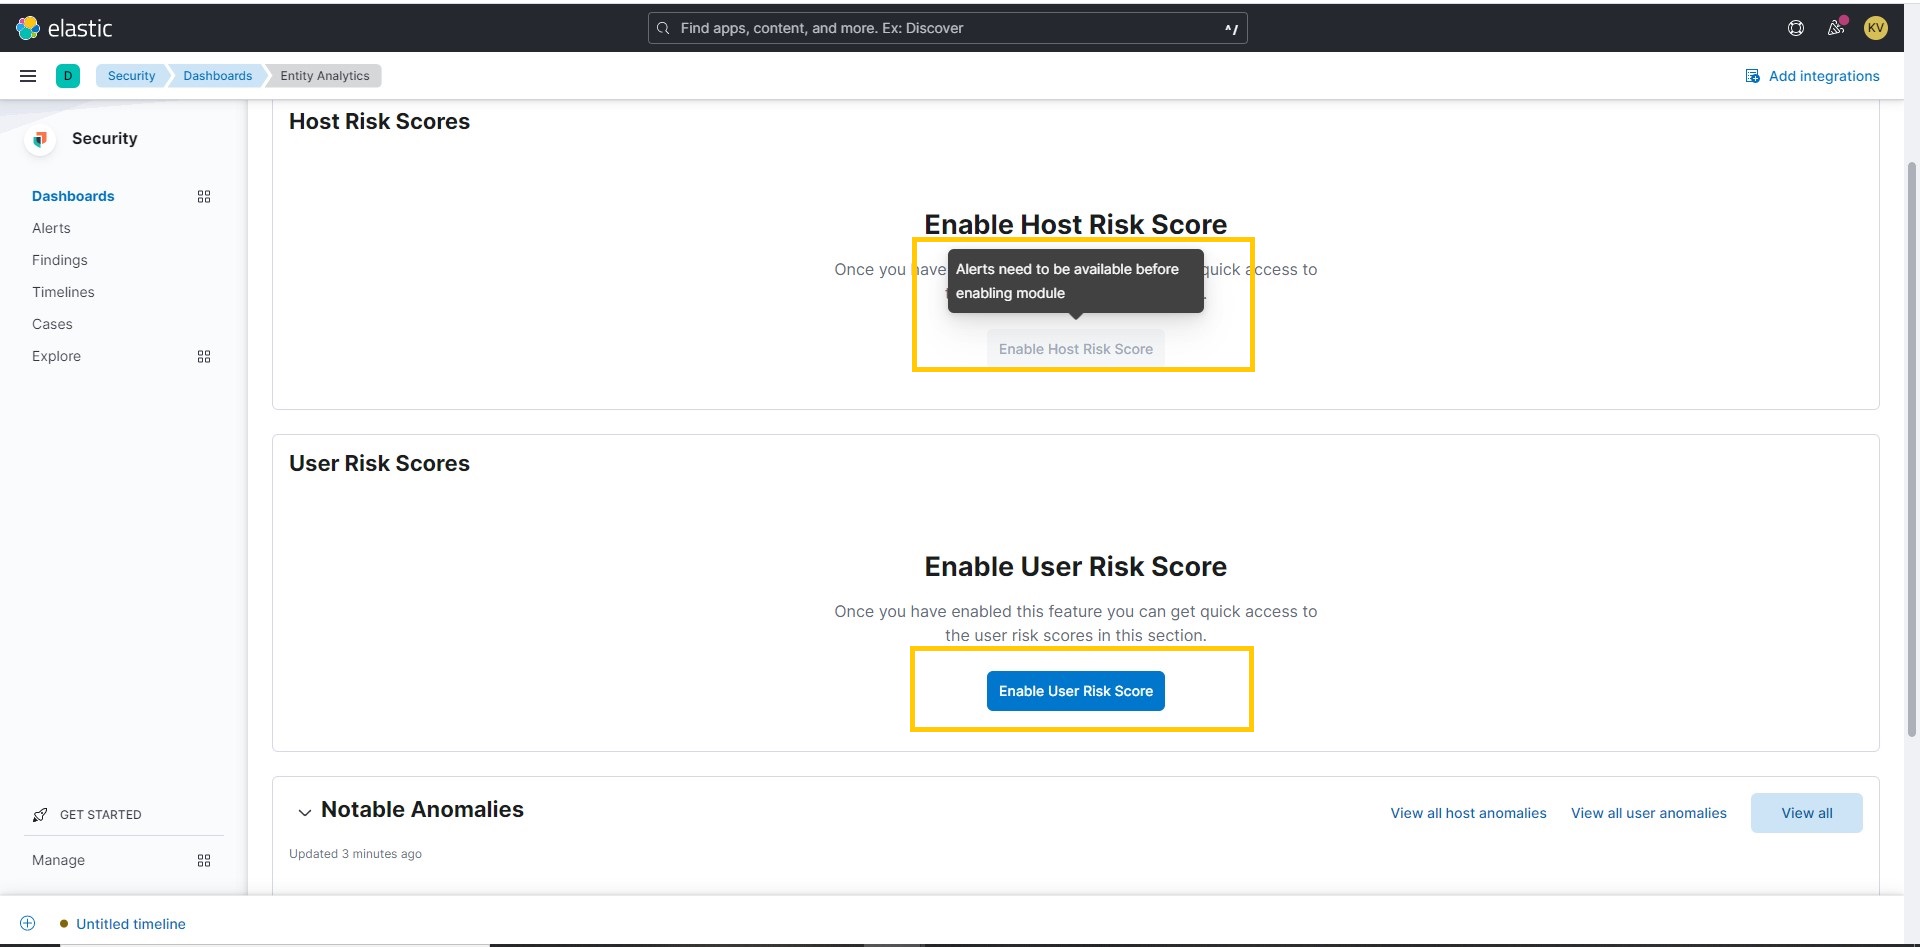Open View all host anomalies link
Viewport: 1920px width, 947px height.
pyautogui.click(x=1469, y=812)
